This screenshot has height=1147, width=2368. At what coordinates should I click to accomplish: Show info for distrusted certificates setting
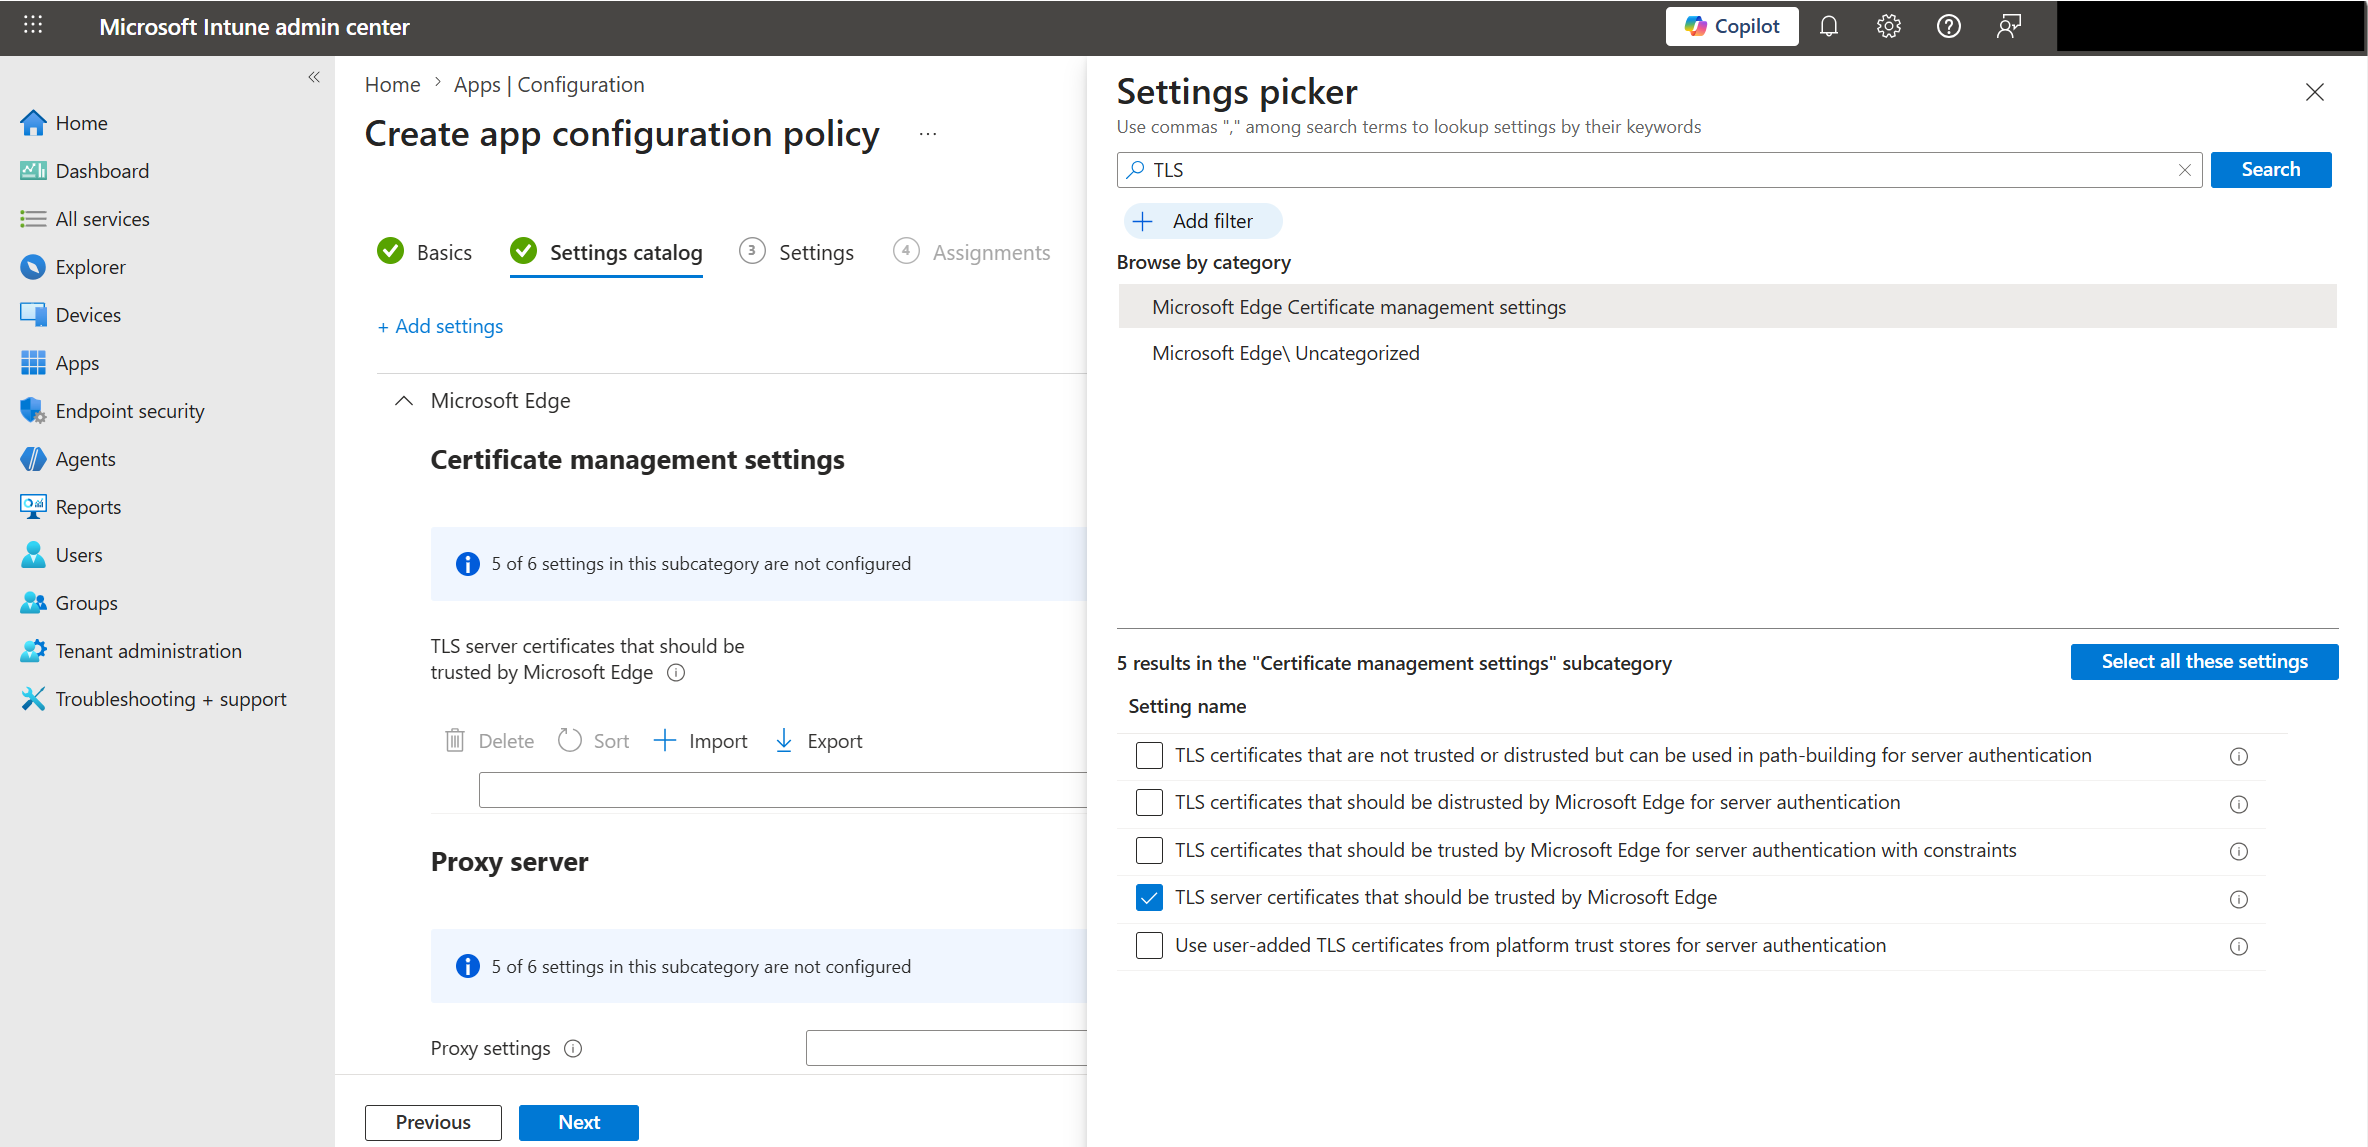pyautogui.click(x=2239, y=805)
